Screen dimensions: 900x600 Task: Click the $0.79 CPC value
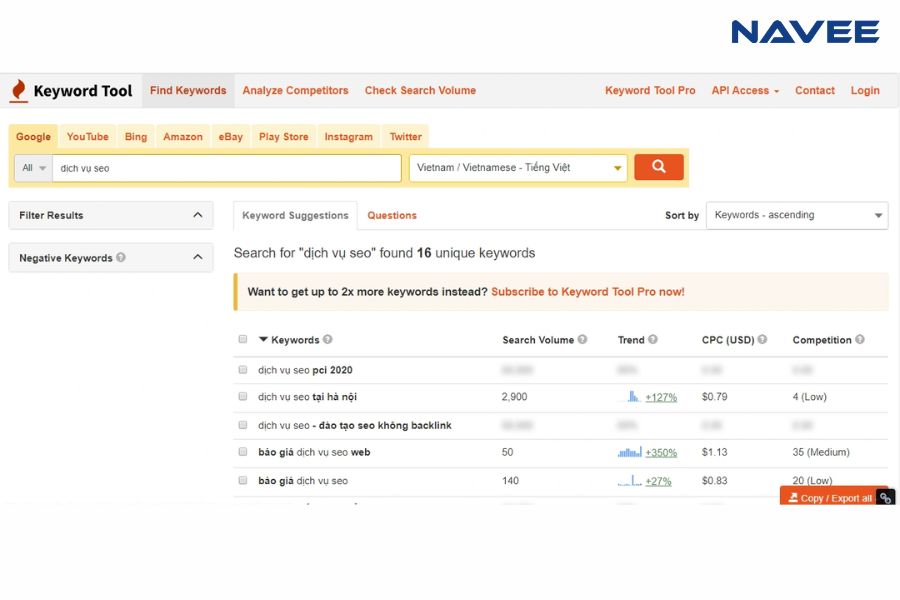tap(715, 397)
